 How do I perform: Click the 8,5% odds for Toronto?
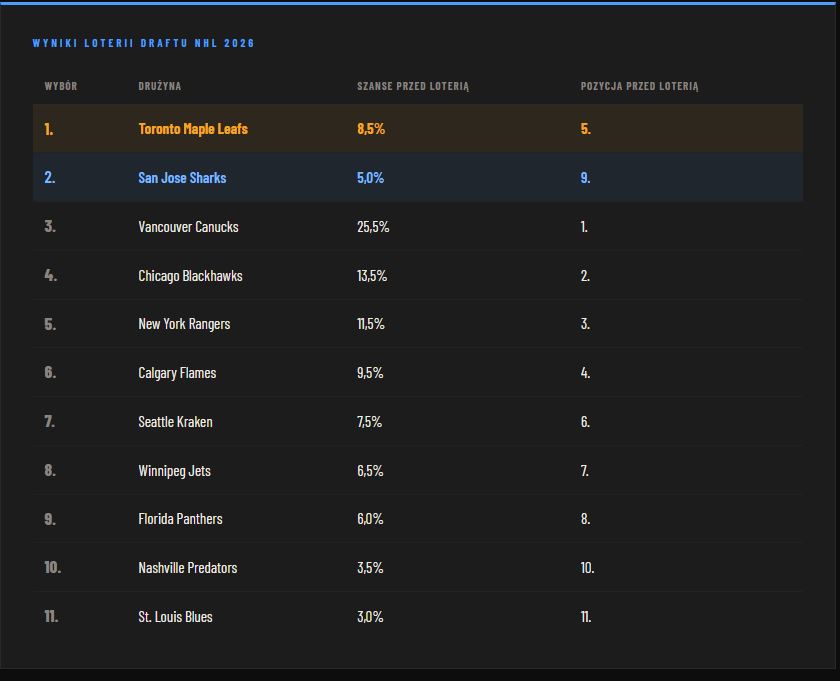point(371,129)
